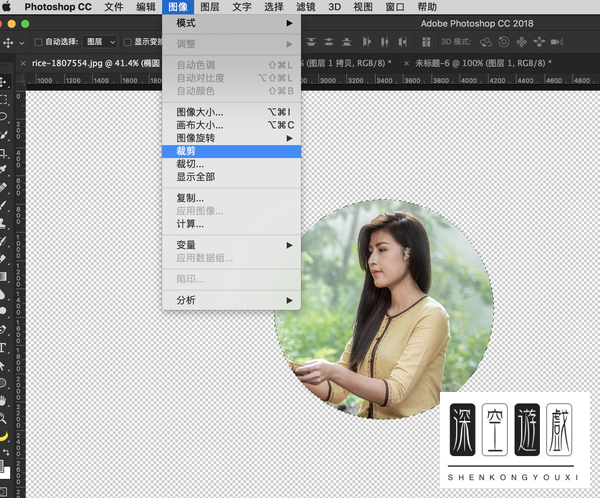
Task: Toggle the 自动选择 checkbox
Action: point(39,42)
